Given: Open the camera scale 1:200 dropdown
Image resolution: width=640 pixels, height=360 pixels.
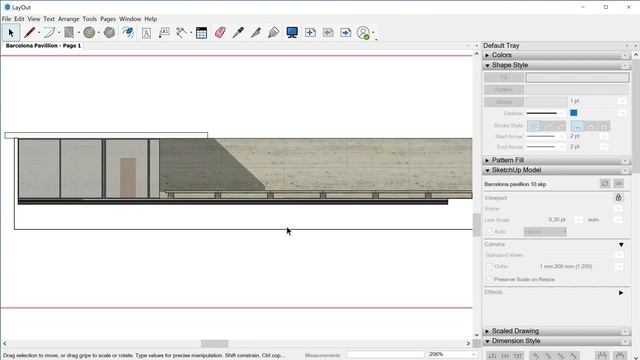Looking at the screenshot, I should (x=619, y=267).
